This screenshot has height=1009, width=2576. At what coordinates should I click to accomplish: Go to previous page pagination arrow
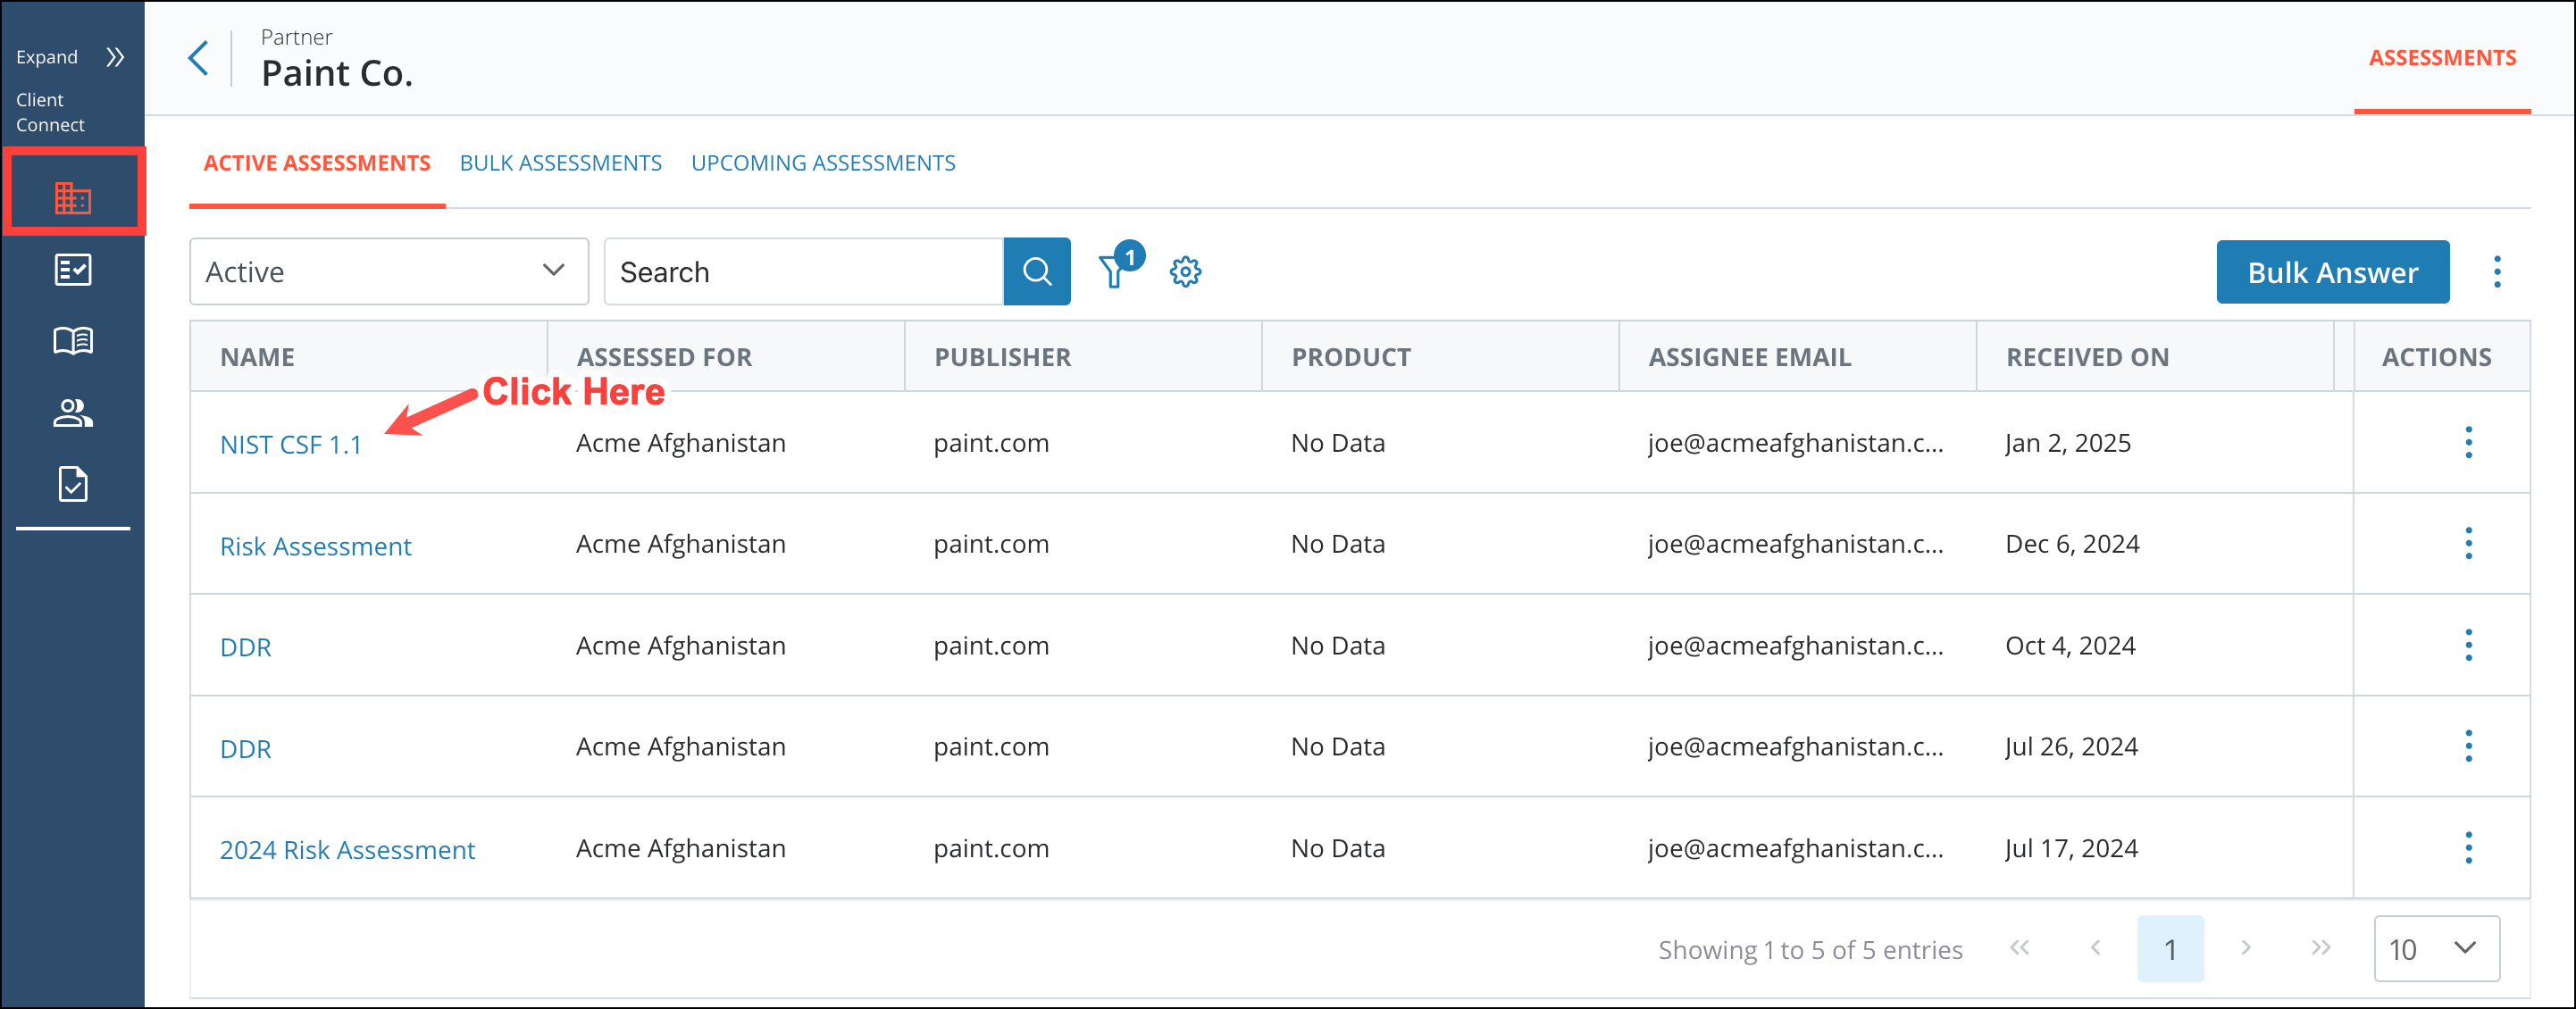2095,948
